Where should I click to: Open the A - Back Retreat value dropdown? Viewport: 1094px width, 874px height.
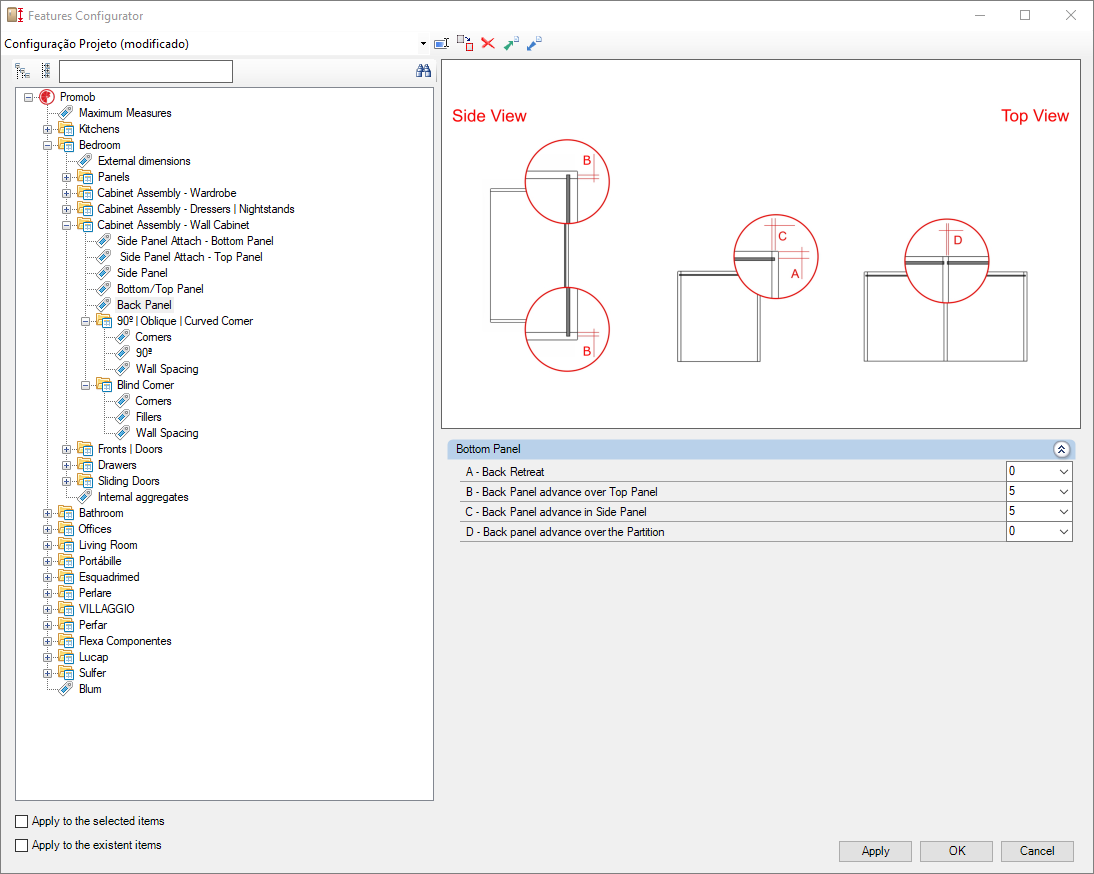coord(1063,472)
